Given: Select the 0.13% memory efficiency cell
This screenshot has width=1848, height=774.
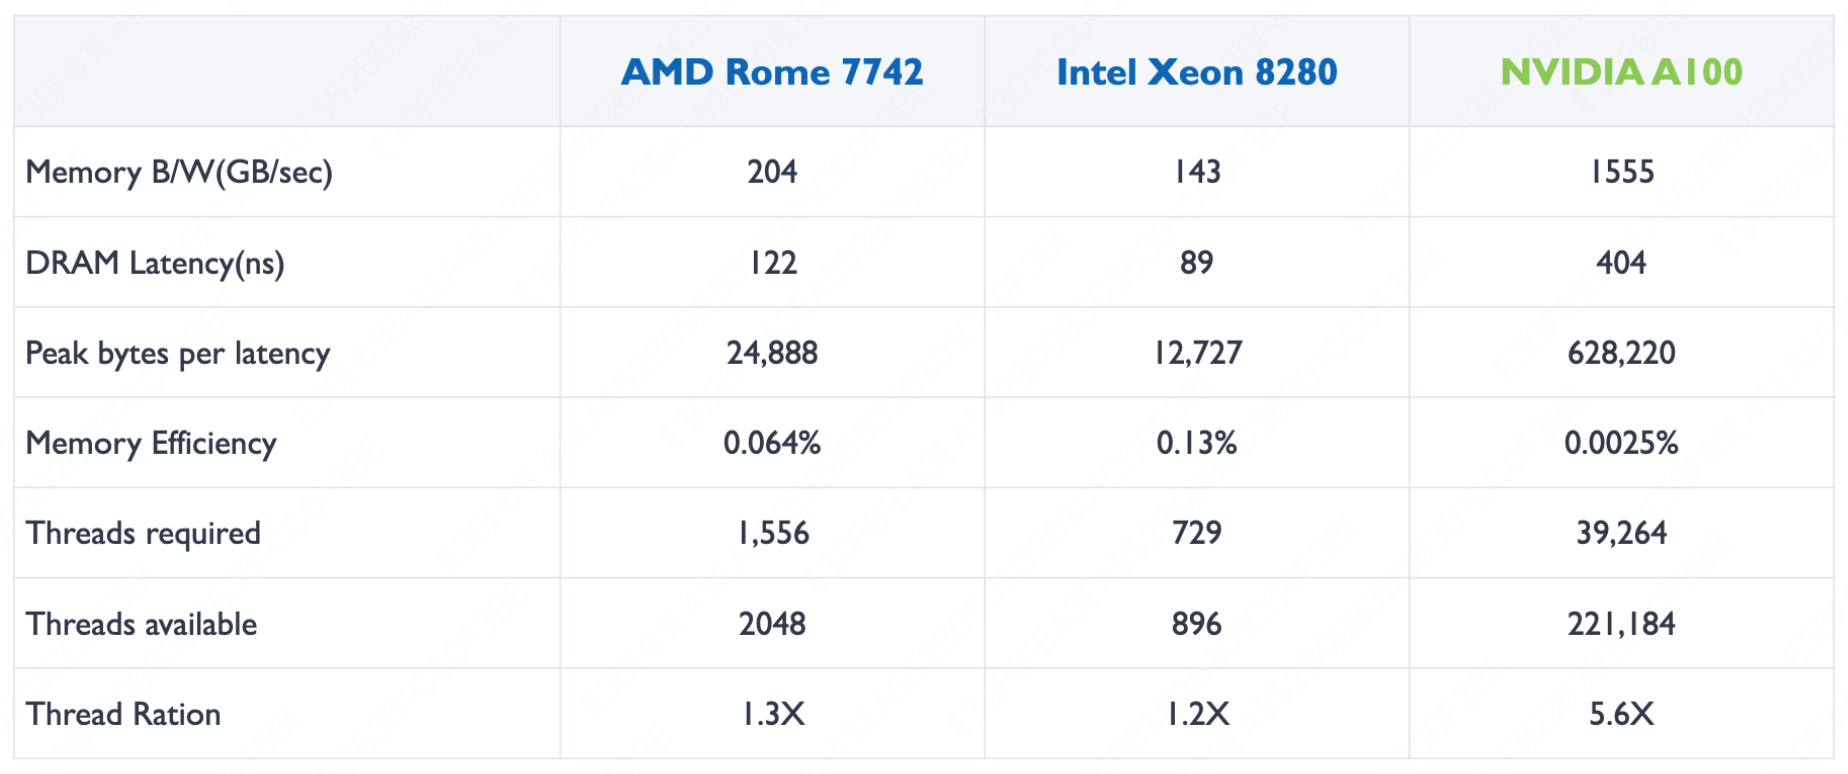Looking at the screenshot, I should tap(1196, 443).
